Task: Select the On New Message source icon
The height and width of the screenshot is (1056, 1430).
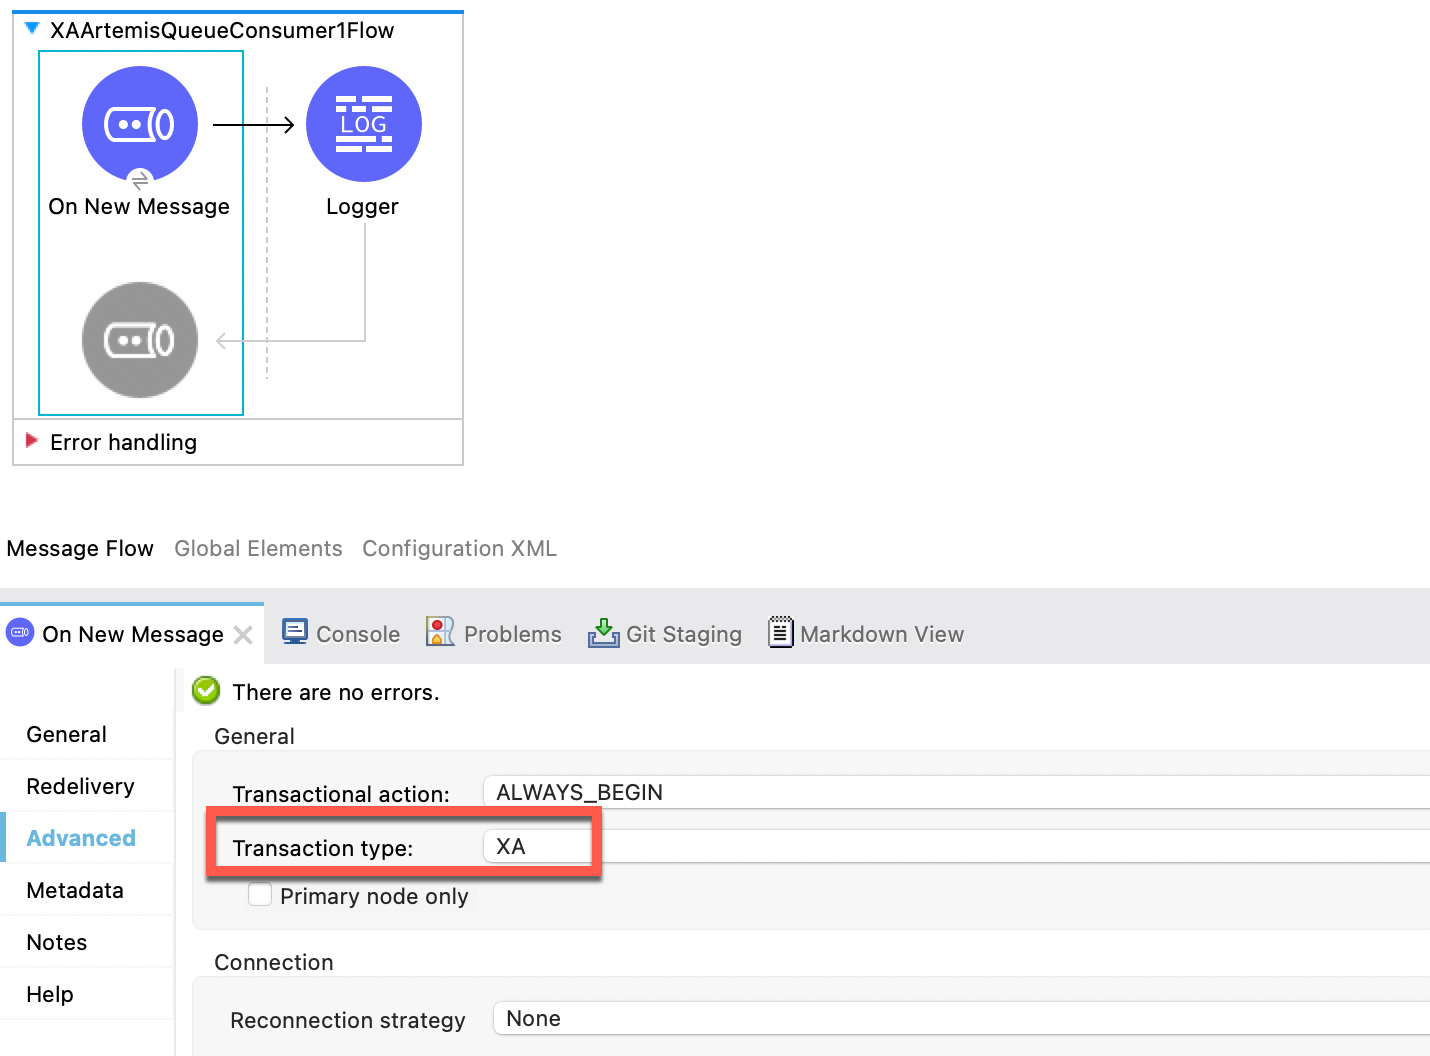Action: pos(140,125)
